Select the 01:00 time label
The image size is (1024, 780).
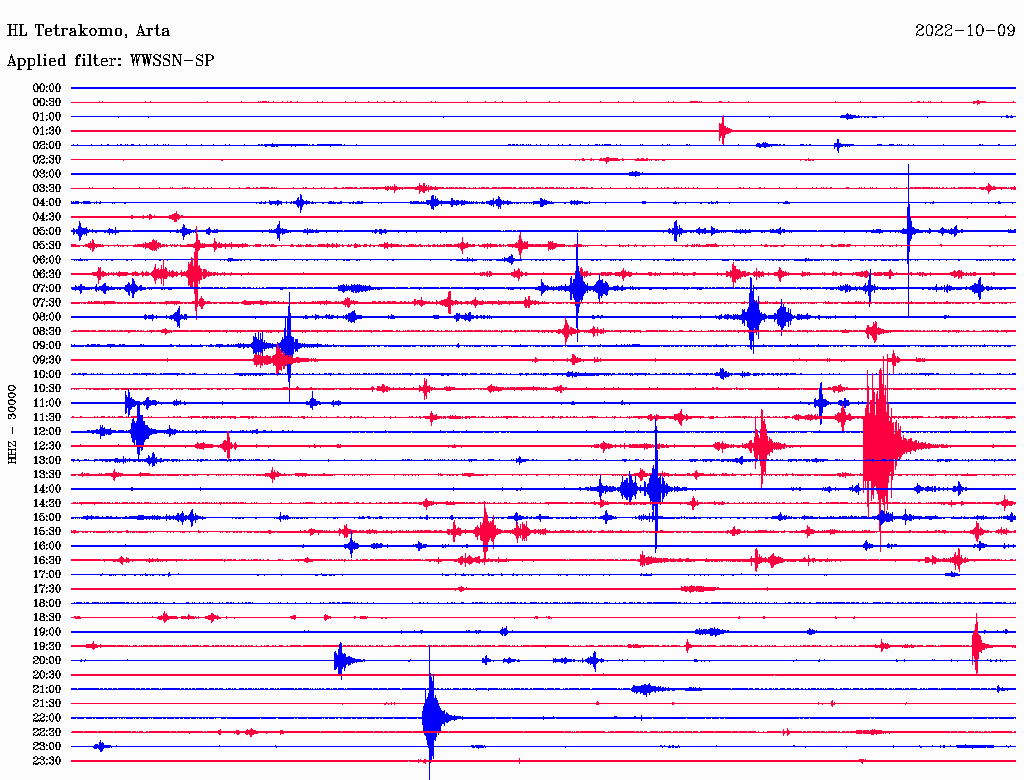[47, 116]
